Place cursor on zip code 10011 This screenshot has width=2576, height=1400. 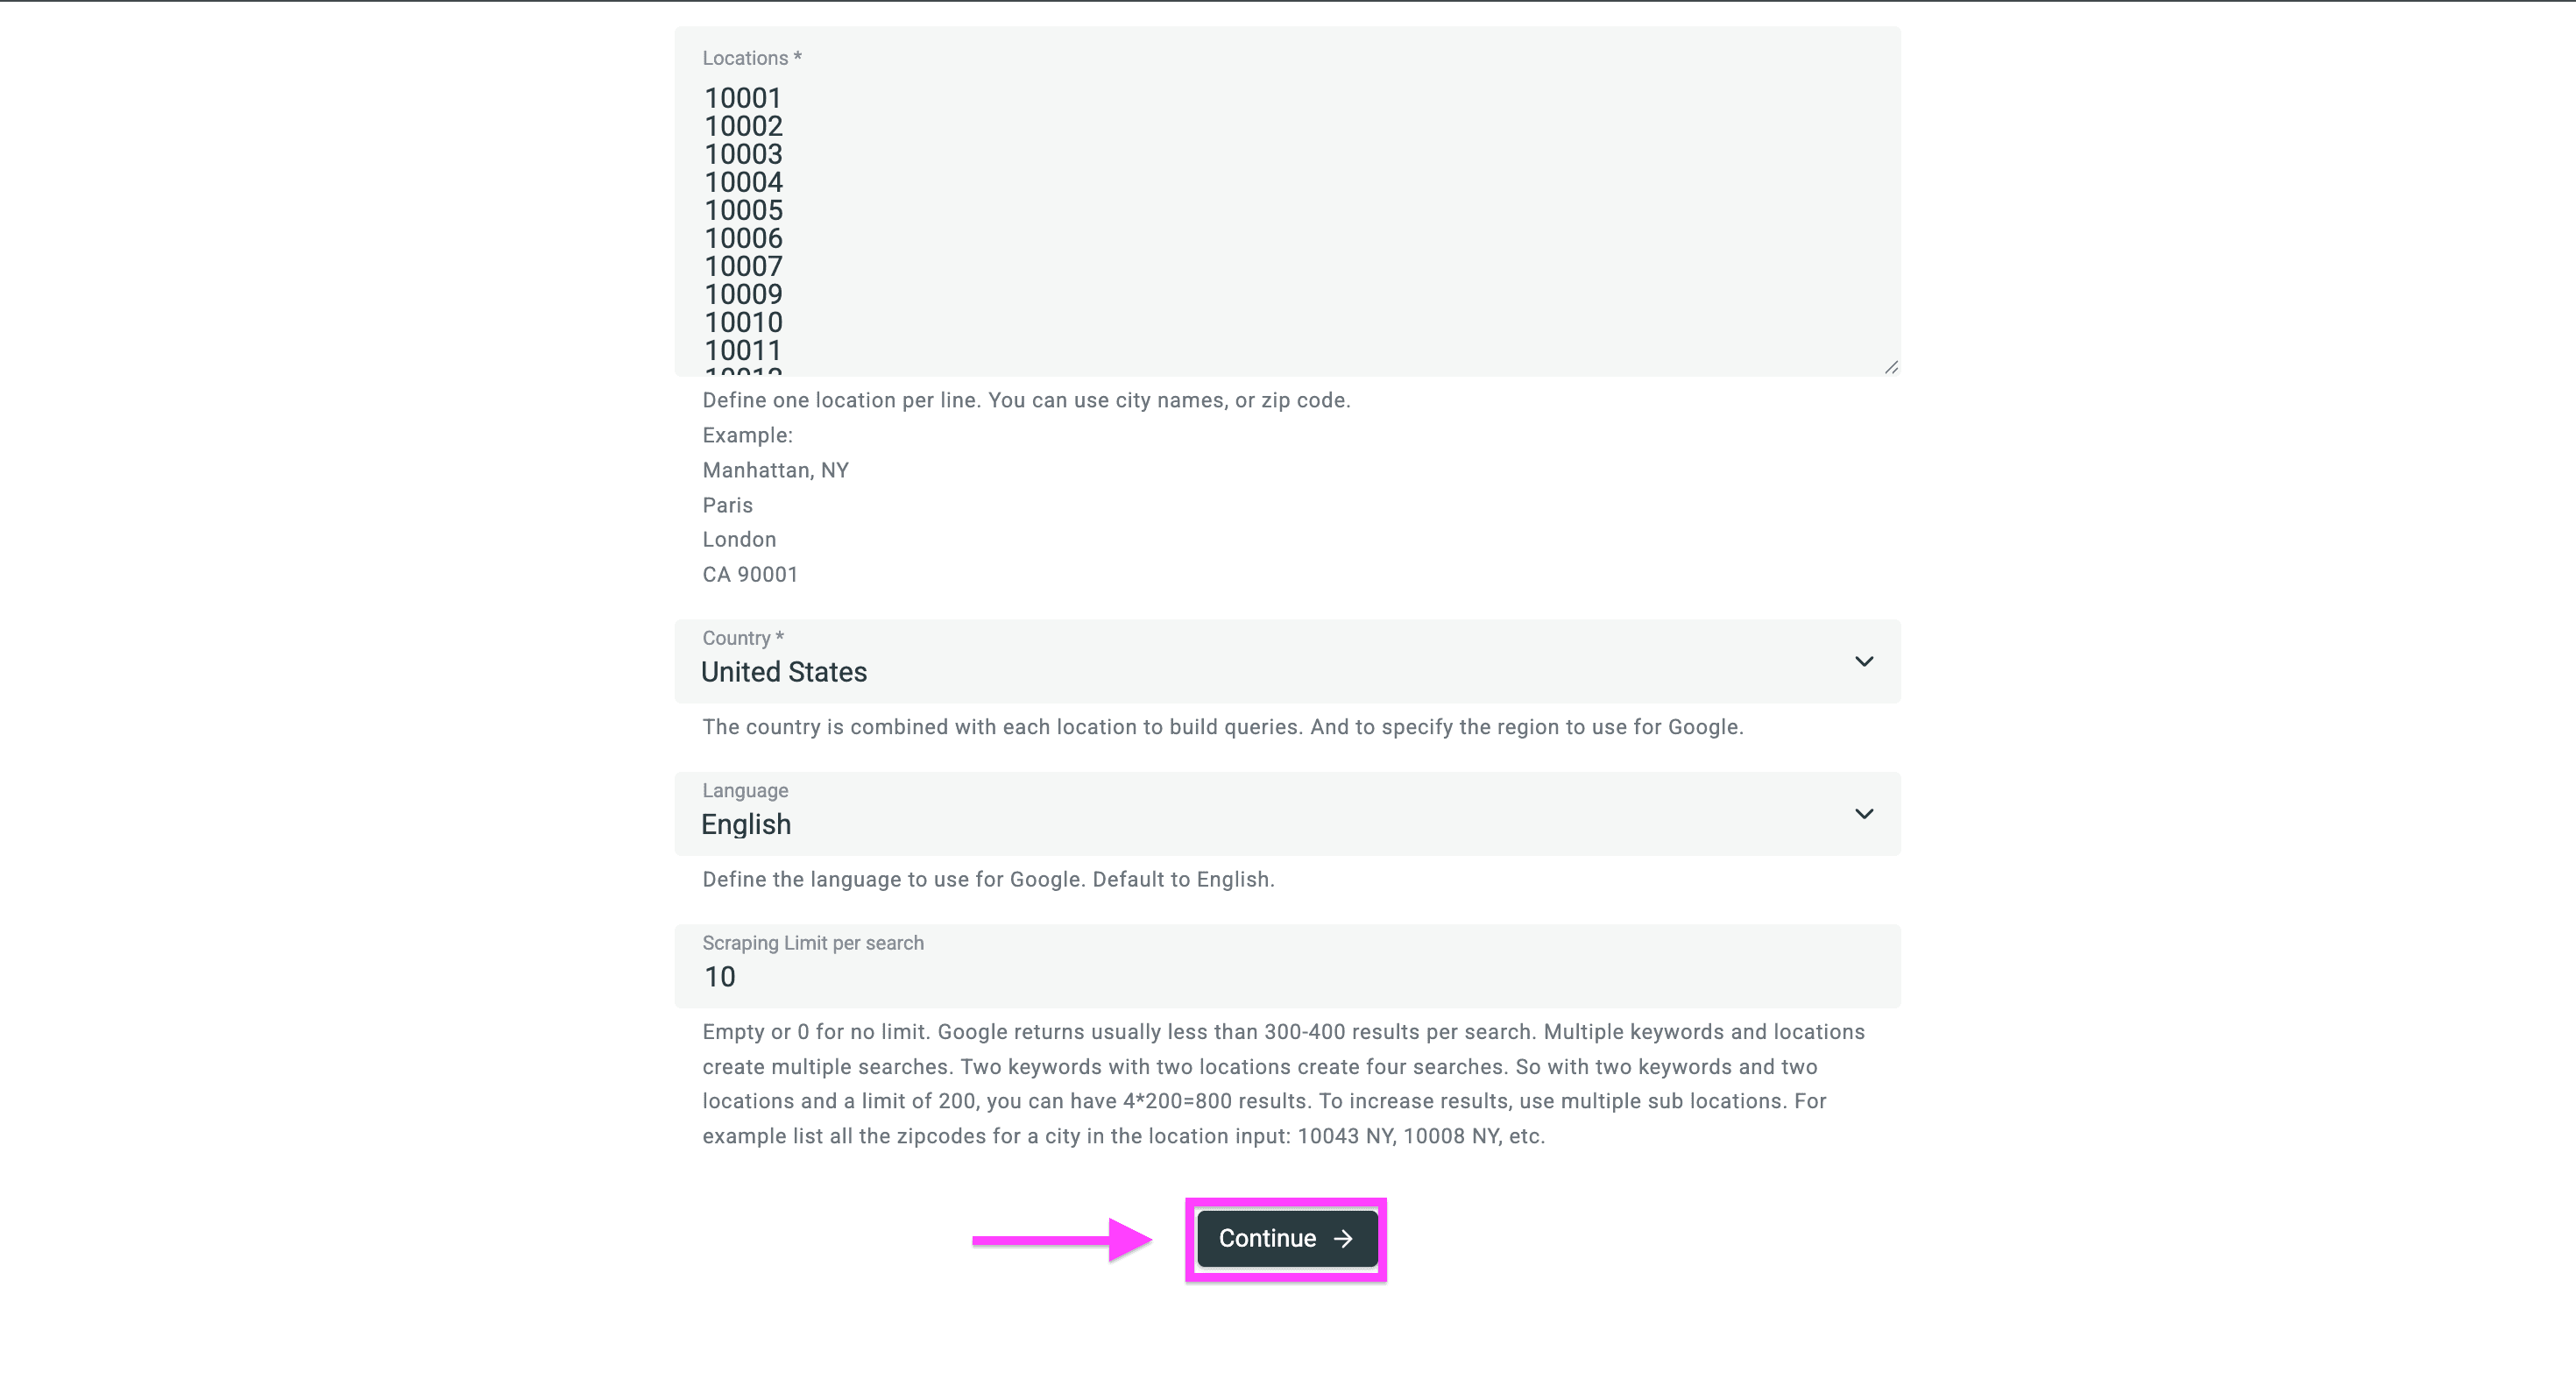[742, 350]
